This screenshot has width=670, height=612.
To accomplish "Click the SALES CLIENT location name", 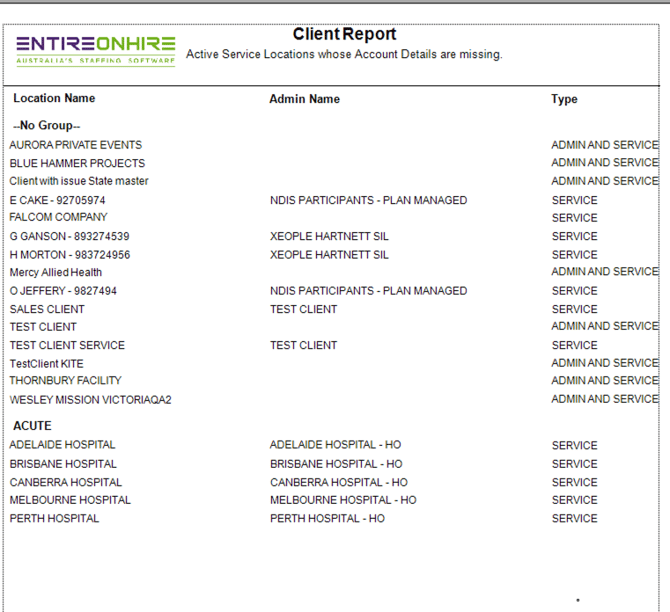I will coord(47,309).
